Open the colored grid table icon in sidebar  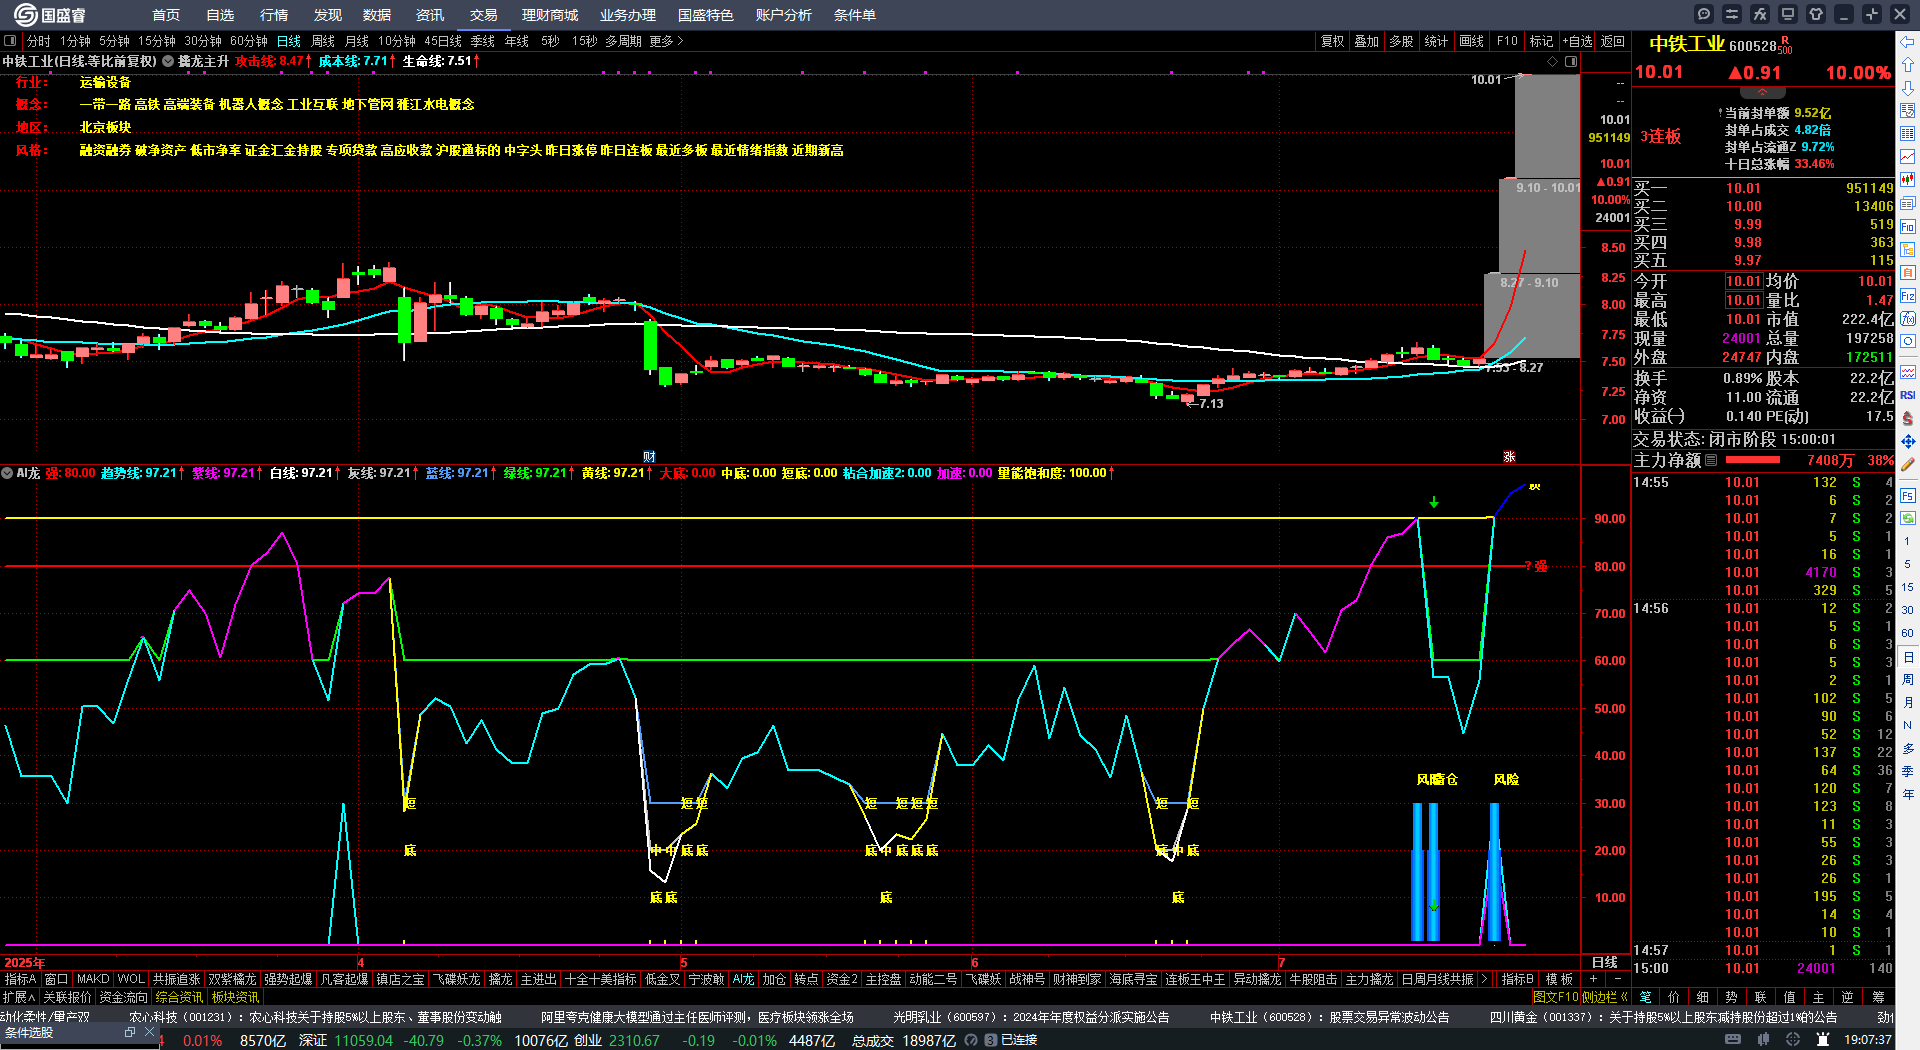1908,134
